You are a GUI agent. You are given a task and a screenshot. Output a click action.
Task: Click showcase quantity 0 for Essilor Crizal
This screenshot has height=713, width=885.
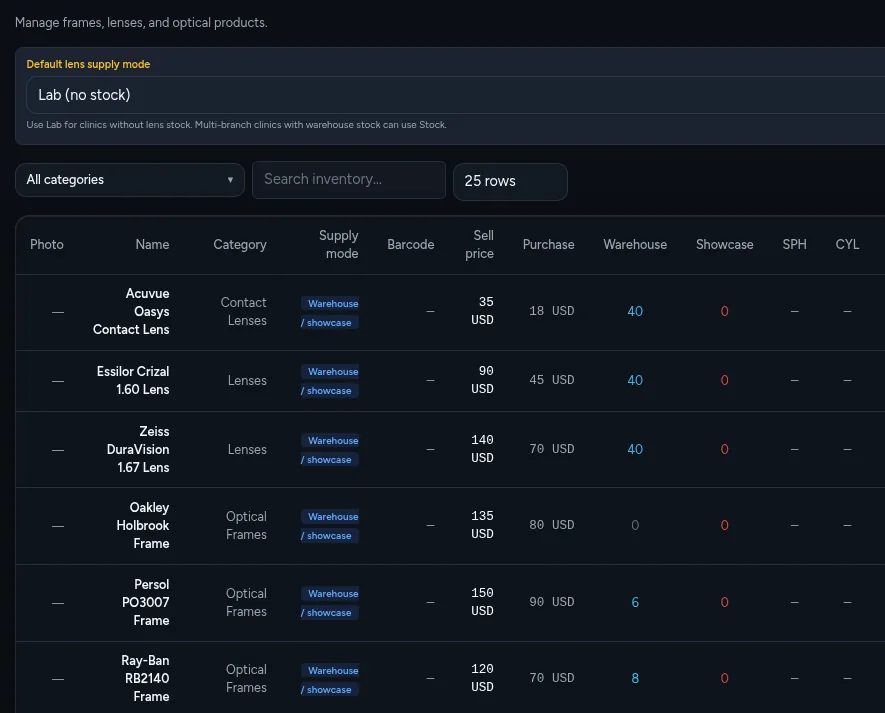pyautogui.click(x=725, y=380)
